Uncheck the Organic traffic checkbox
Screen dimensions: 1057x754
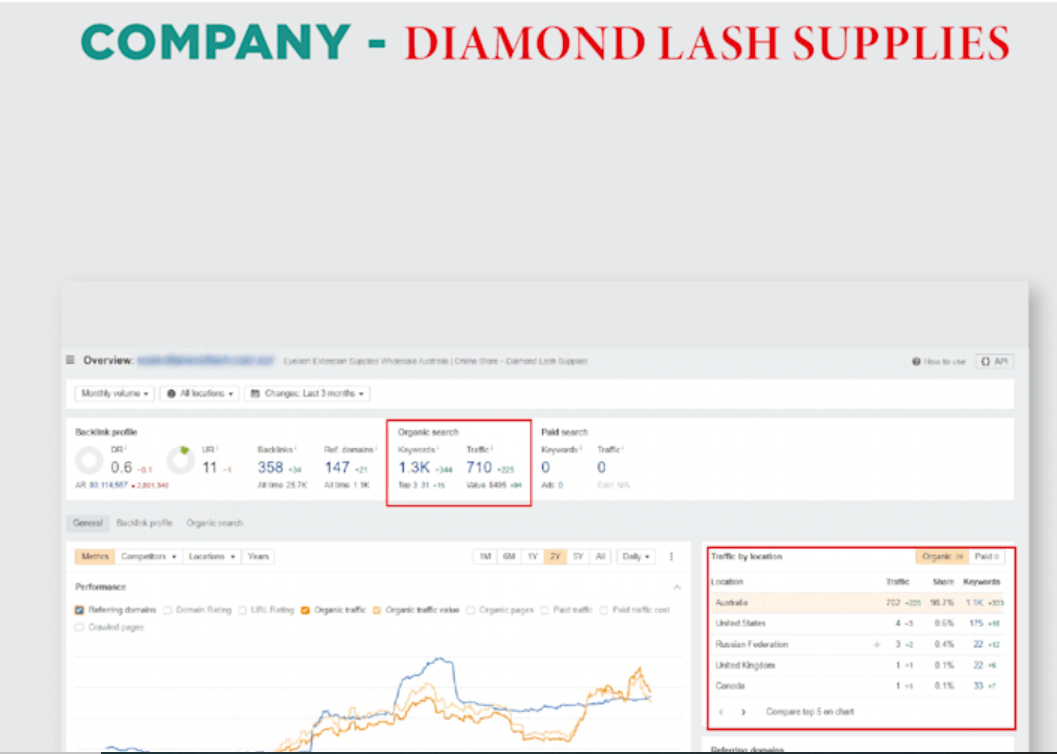point(305,610)
